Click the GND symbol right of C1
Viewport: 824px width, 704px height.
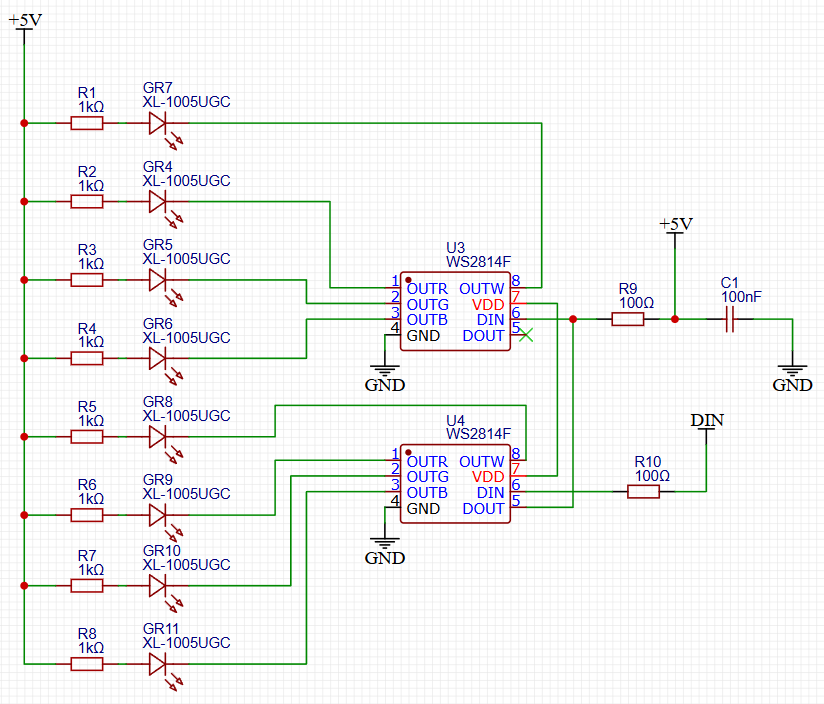pyautogui.click(x=792, y=372)
